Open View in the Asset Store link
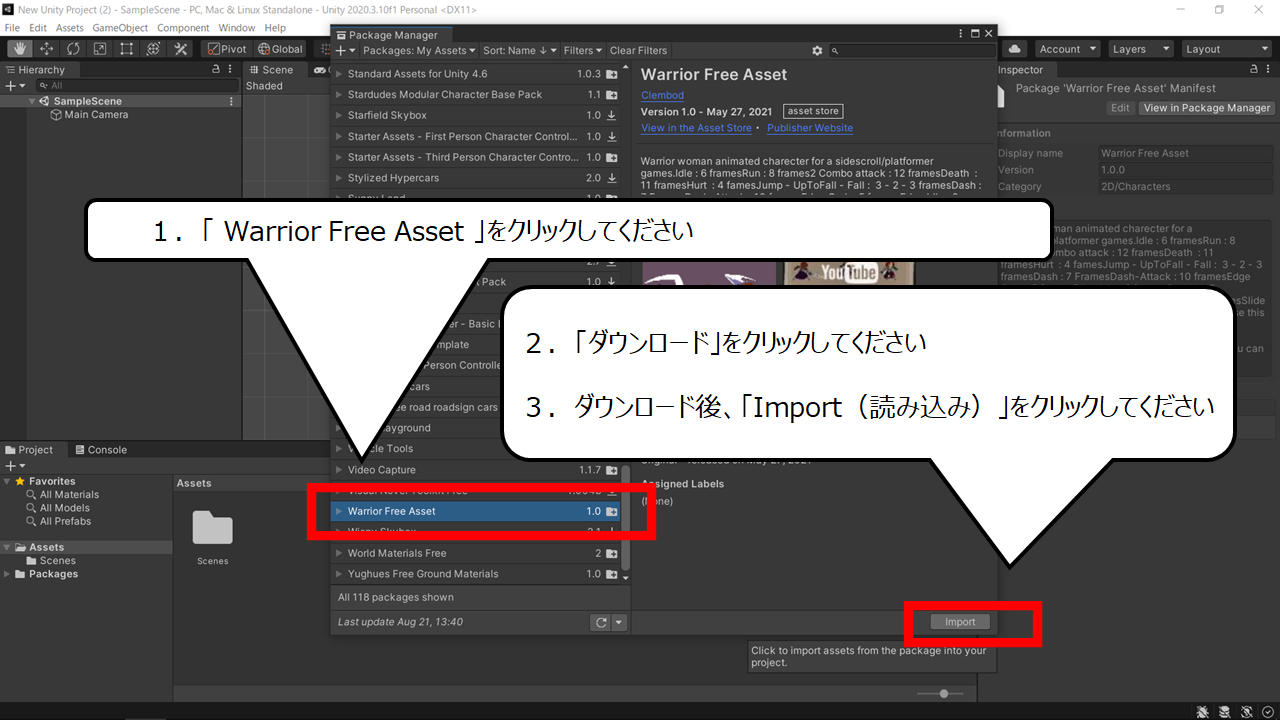 point(696,128)
